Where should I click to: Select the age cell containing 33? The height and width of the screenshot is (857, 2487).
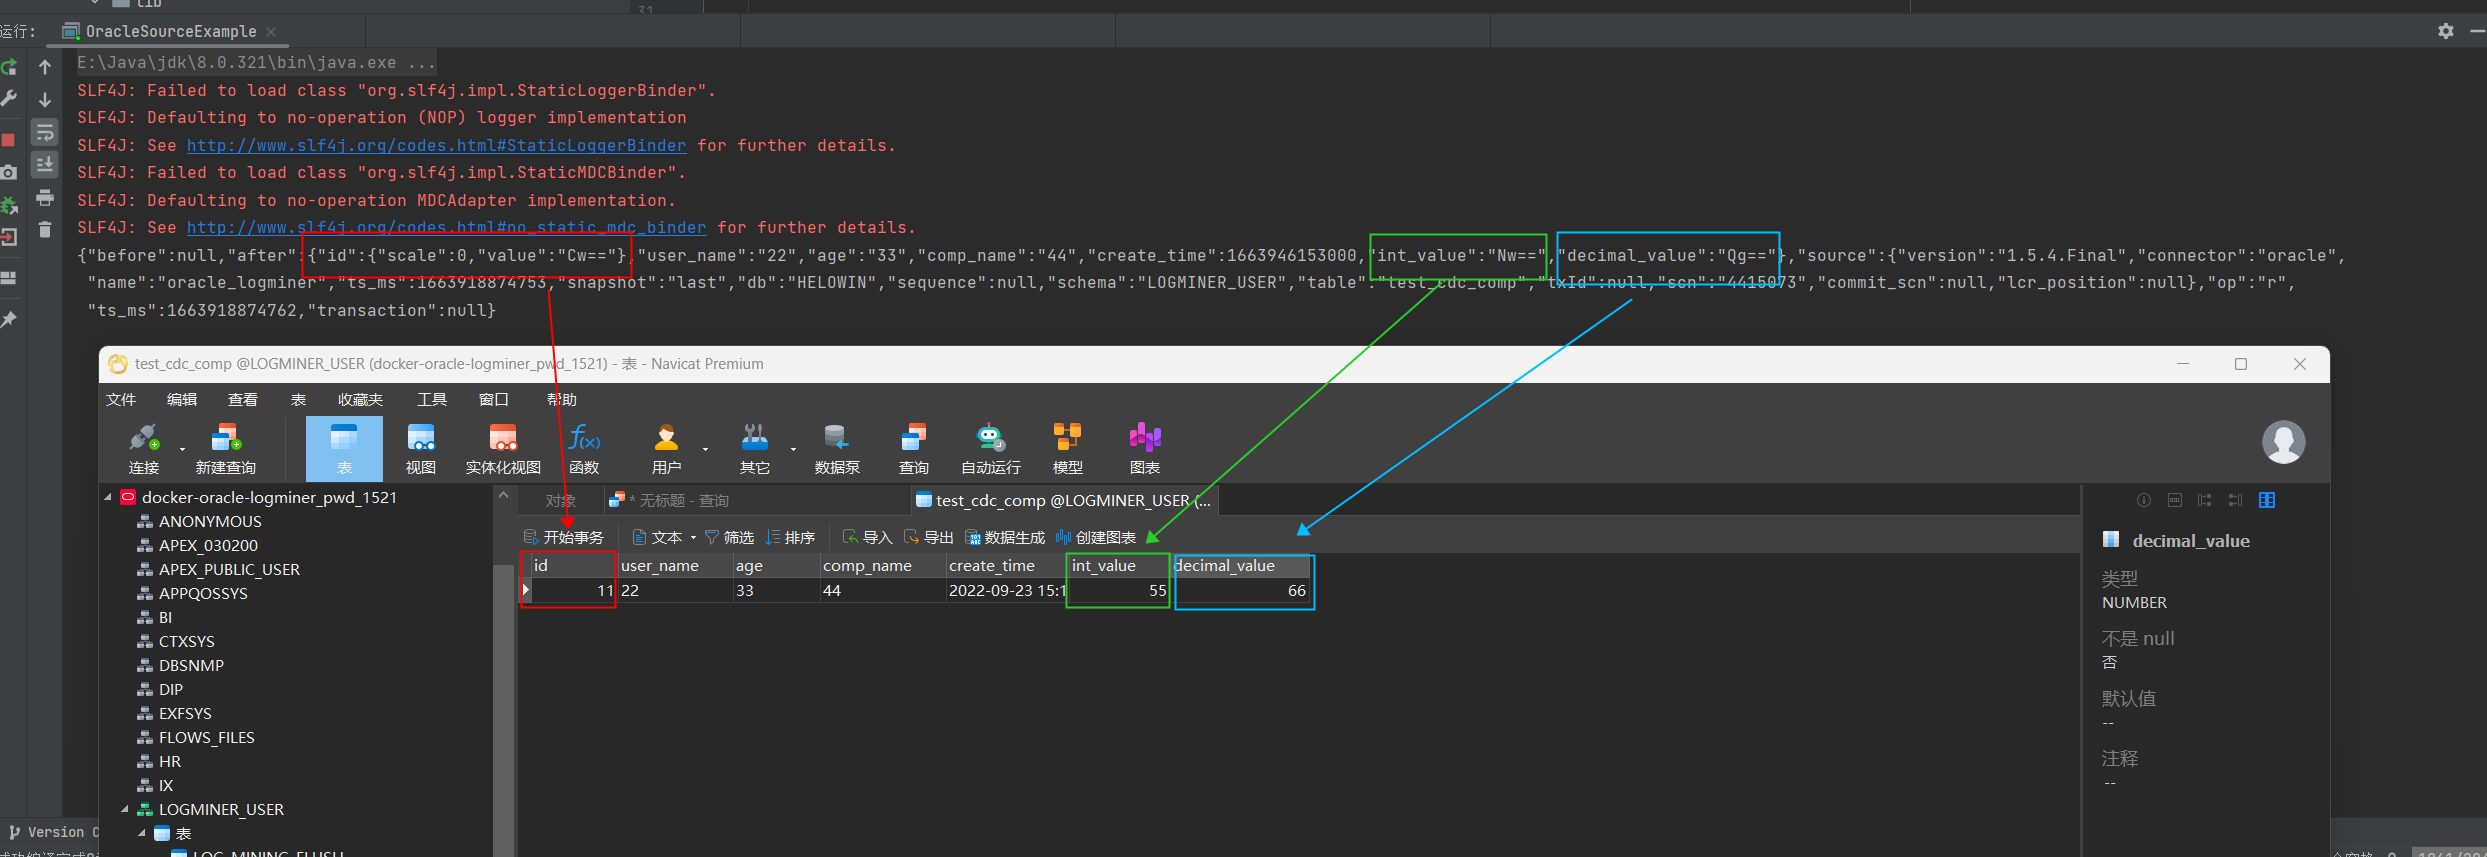[x=776, y=591]
